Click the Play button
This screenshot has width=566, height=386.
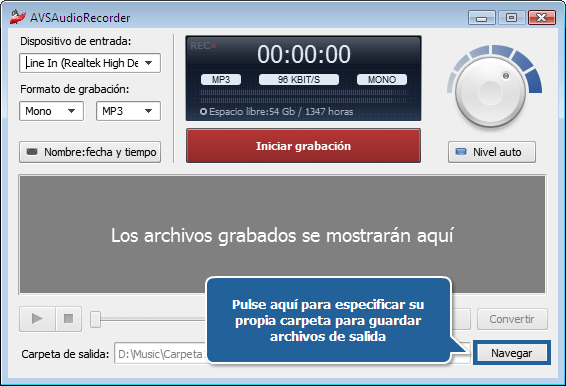click(x=37, y=319)
